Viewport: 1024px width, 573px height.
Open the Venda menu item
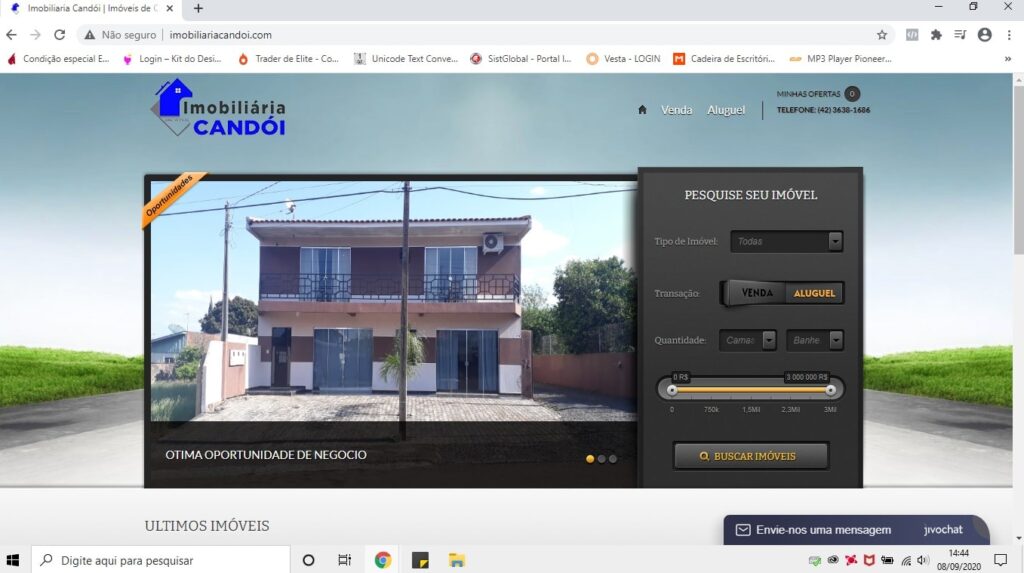(x=676, y=110)
